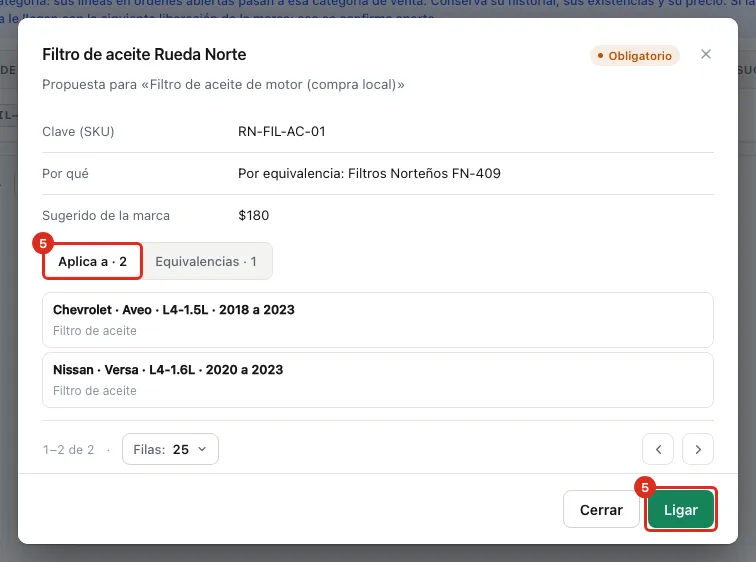Go to the previous page of results
Screen dimensions: 756x562
click(658, 449)
